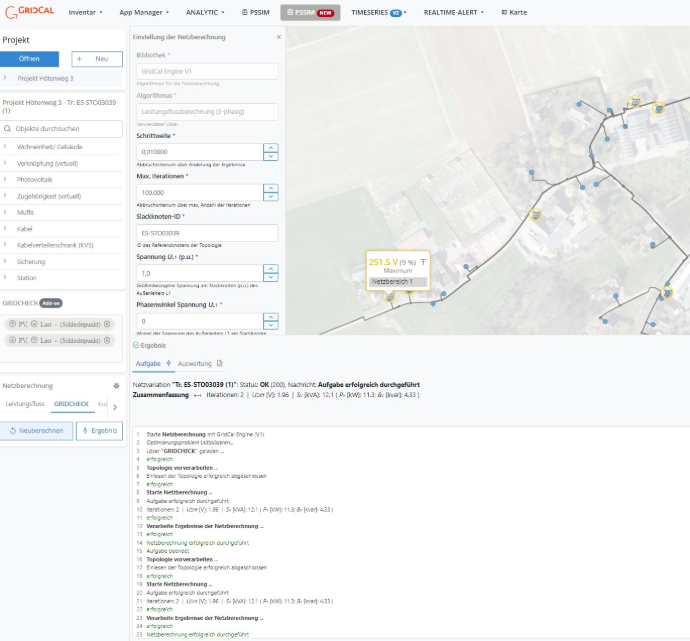
Task: Click the filter icon on voltage tooltip
Action: point(422,261)
